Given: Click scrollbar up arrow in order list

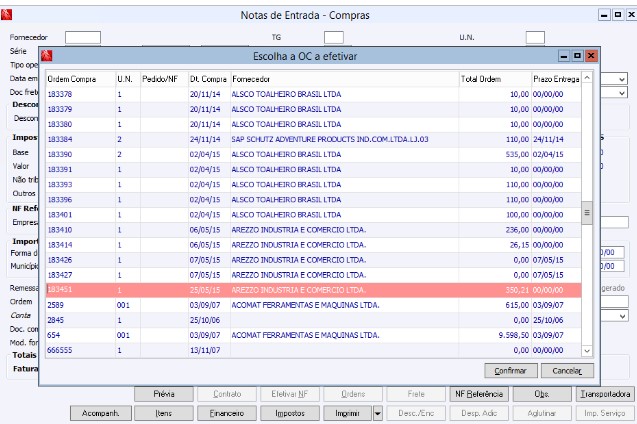Looking at the screenshot, I should pos(587,78).
